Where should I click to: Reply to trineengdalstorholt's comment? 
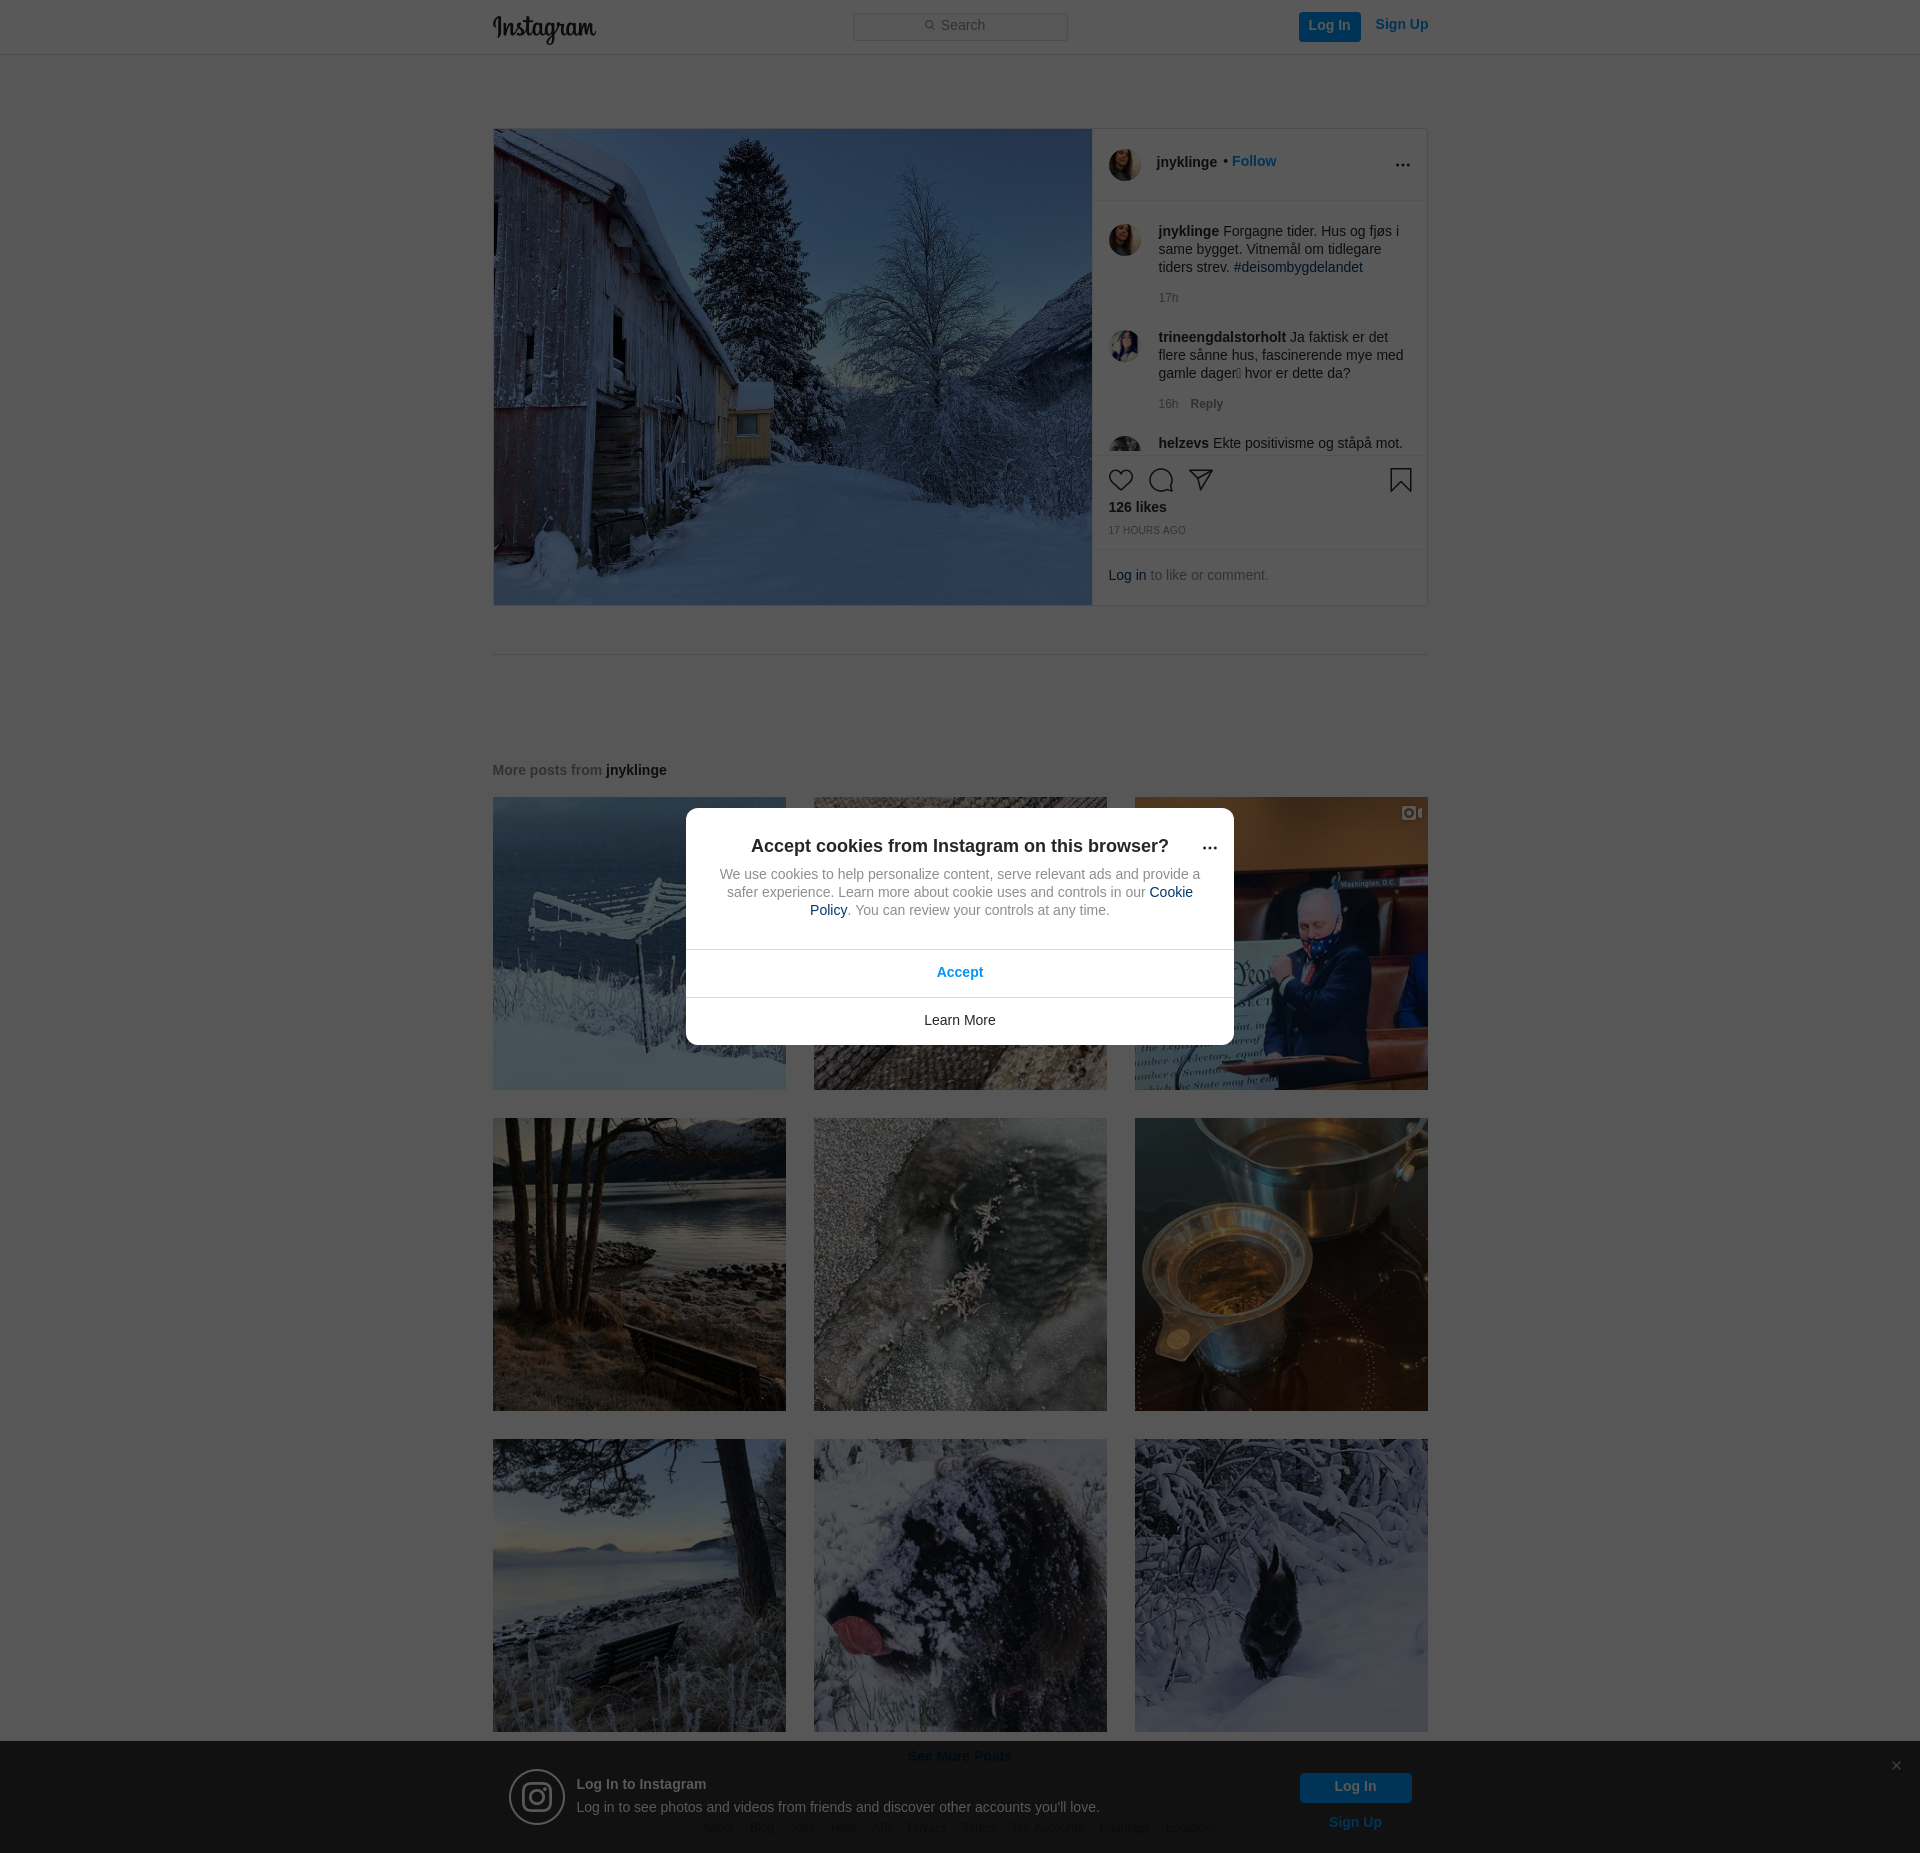coord(1206,404)
